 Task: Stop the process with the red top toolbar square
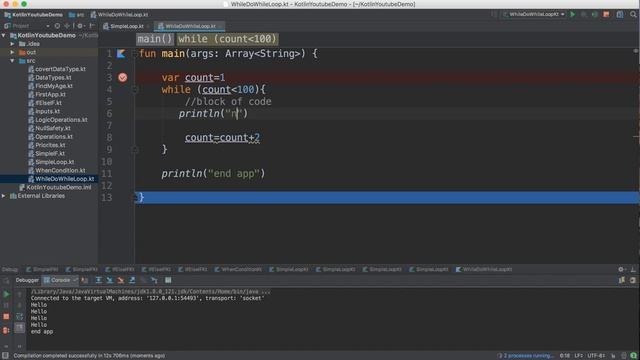606,14
